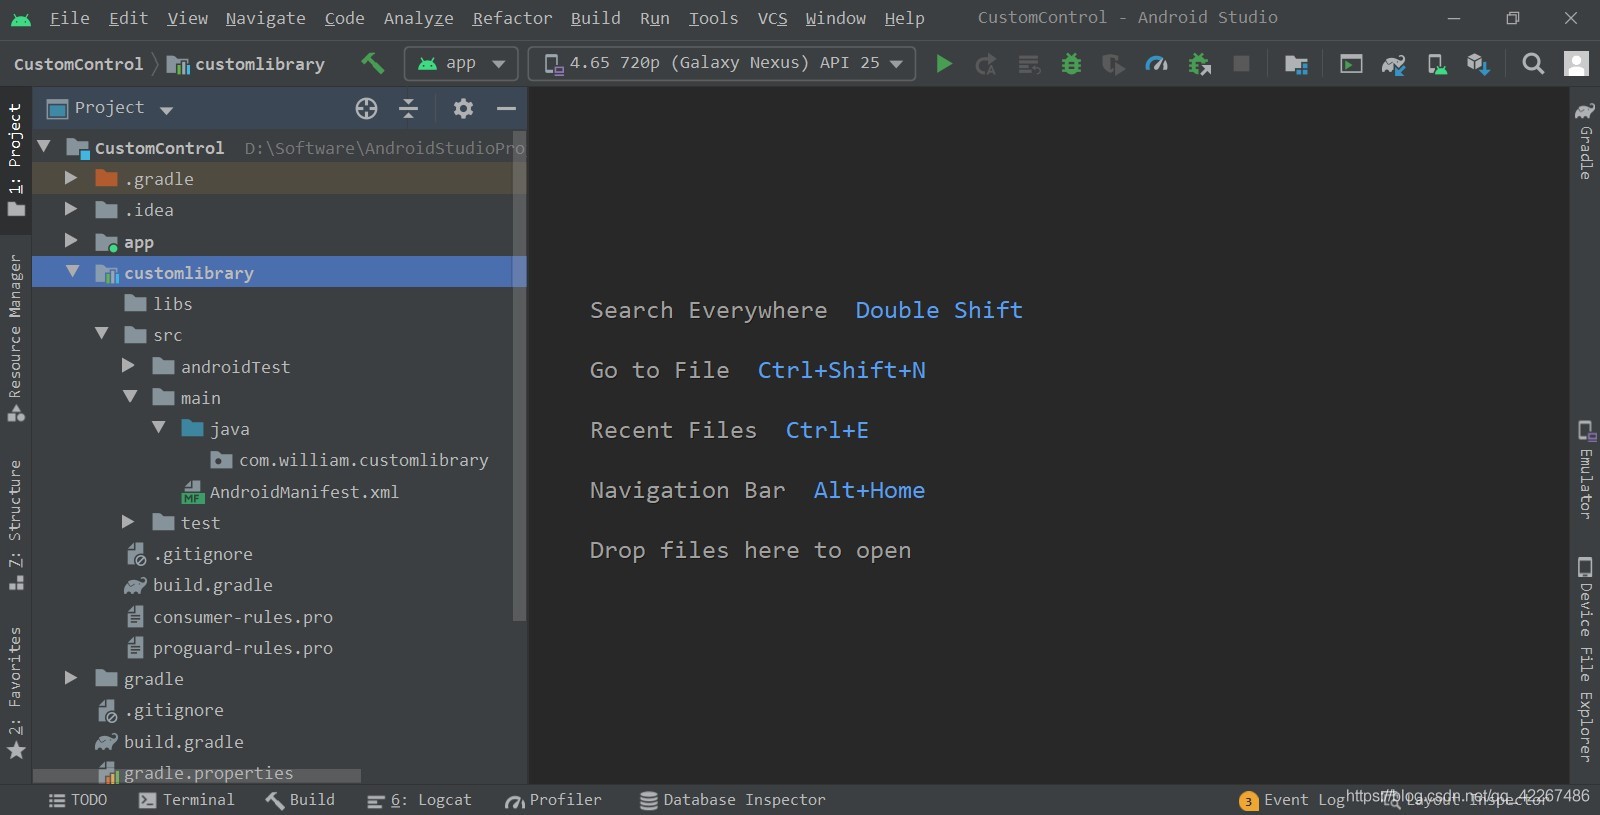Click the user account avatar icon

[x=1576, y=64]
